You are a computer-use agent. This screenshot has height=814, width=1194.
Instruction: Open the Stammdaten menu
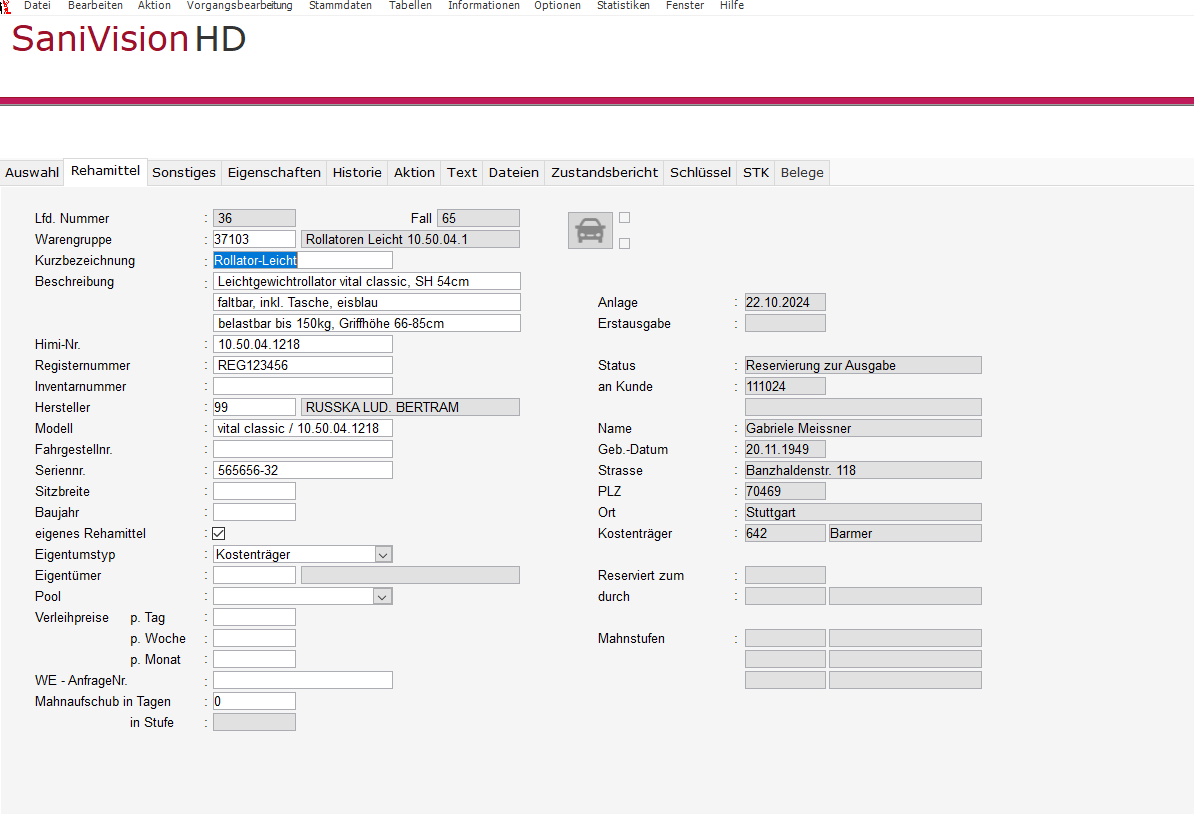(340, 6)
